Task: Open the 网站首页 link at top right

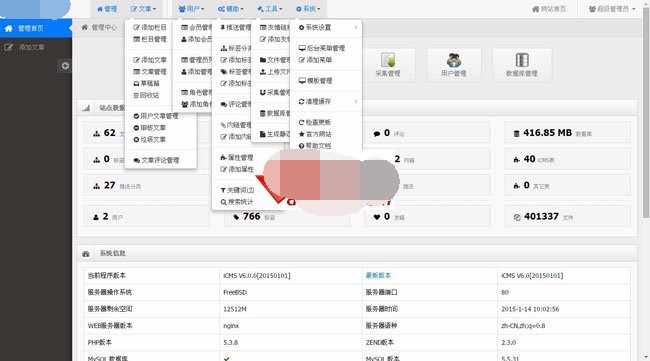Action: pos(549,9)
